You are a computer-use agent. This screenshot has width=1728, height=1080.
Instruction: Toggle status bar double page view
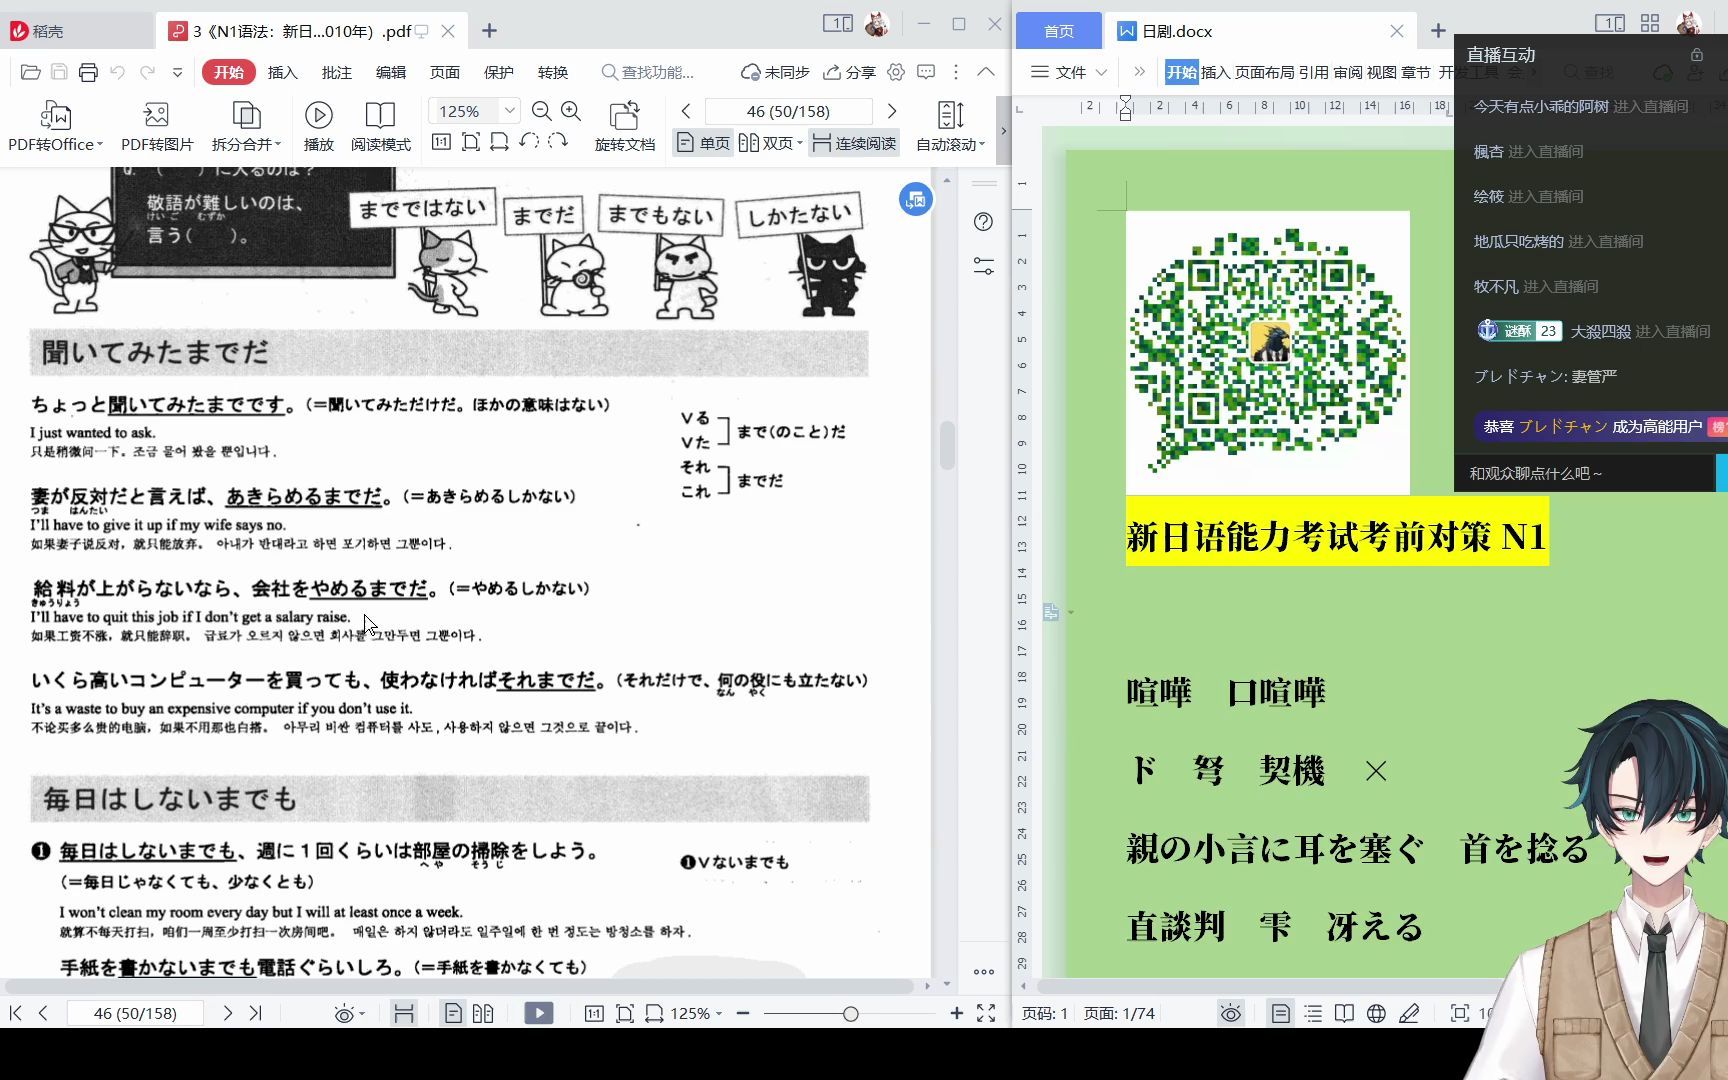click(x=483, y=1014)
